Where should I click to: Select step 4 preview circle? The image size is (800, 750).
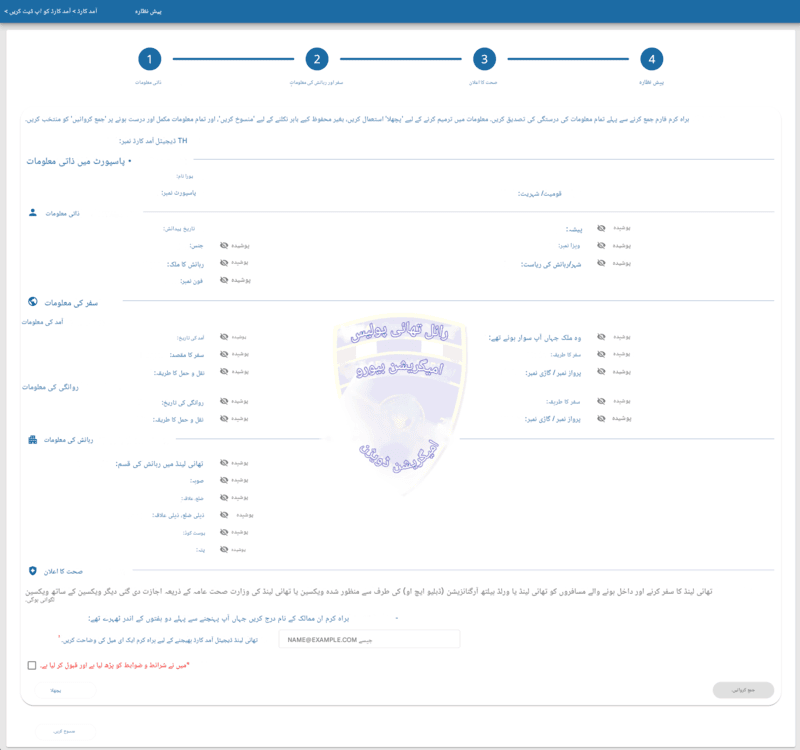point(652,59)
